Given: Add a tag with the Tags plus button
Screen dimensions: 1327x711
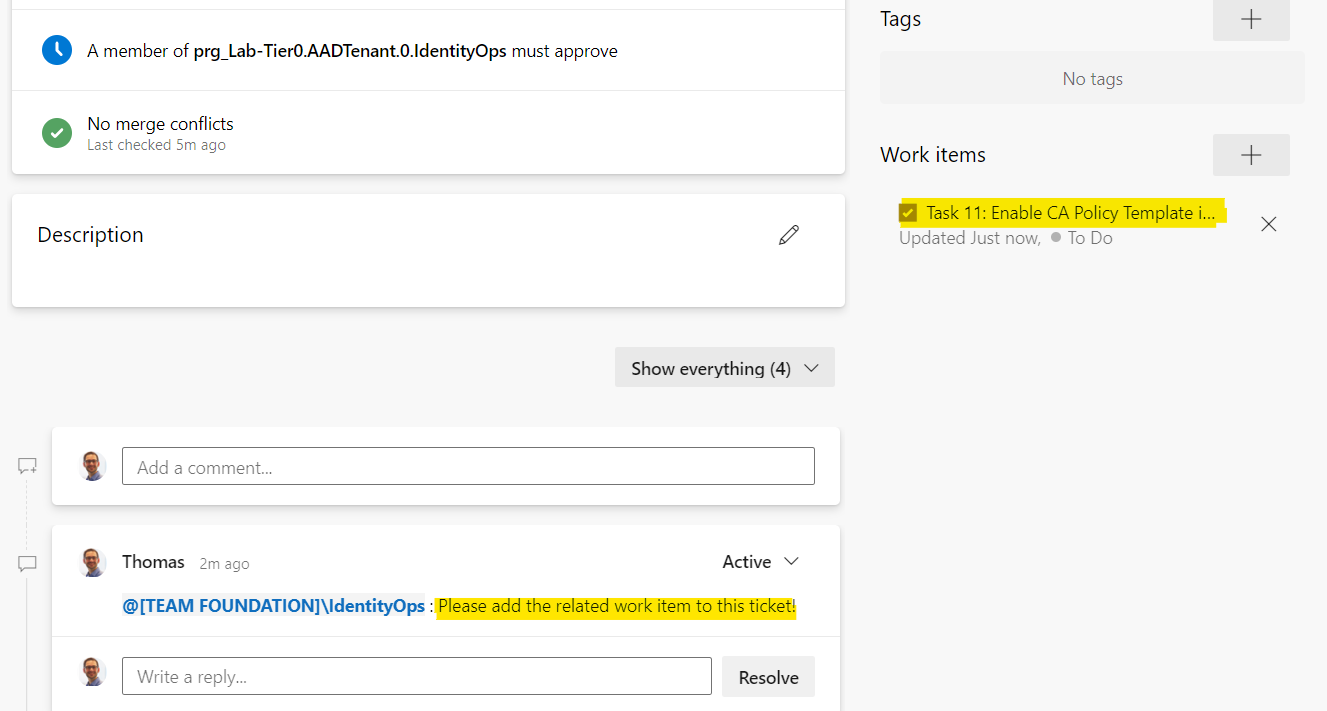Looking at the screenshot, I should [1251, 20].
